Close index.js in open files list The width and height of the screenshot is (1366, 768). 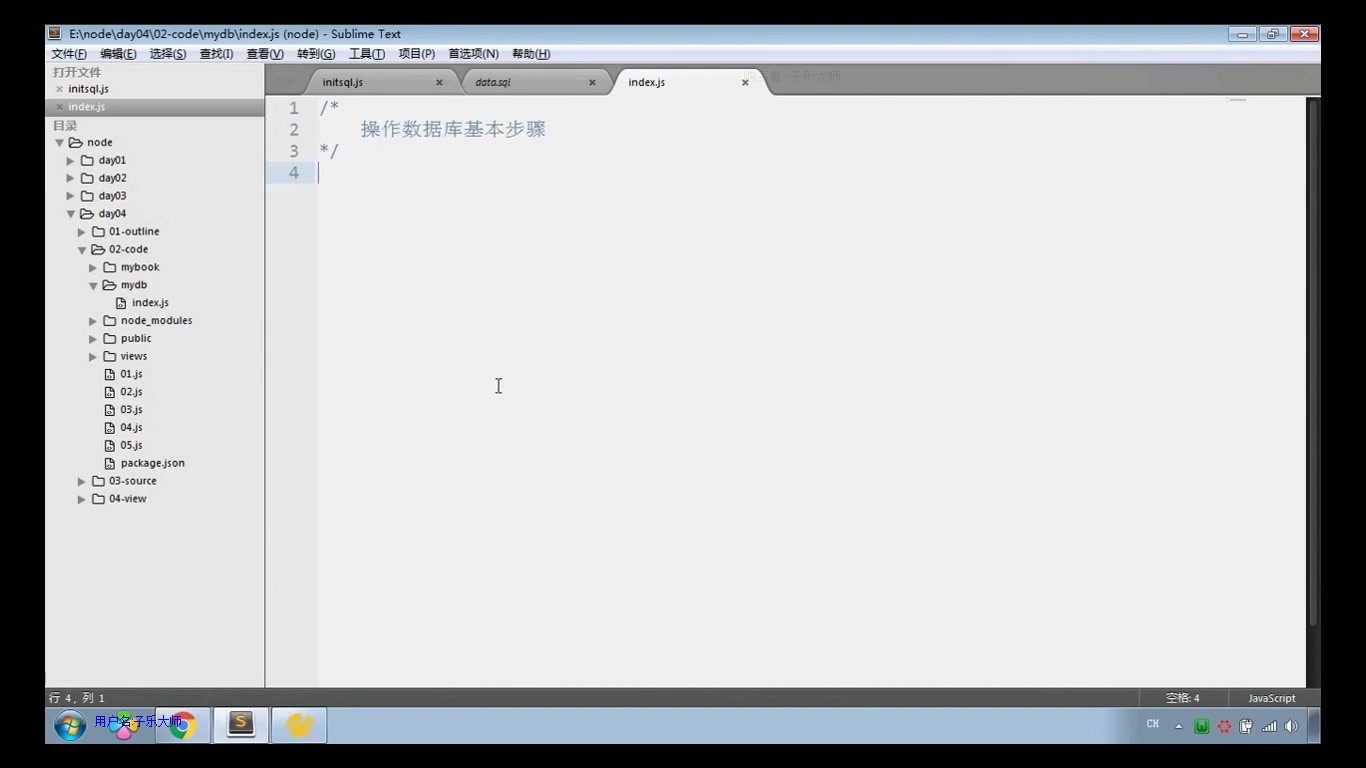pyautogui.click(x=59, y=107)
